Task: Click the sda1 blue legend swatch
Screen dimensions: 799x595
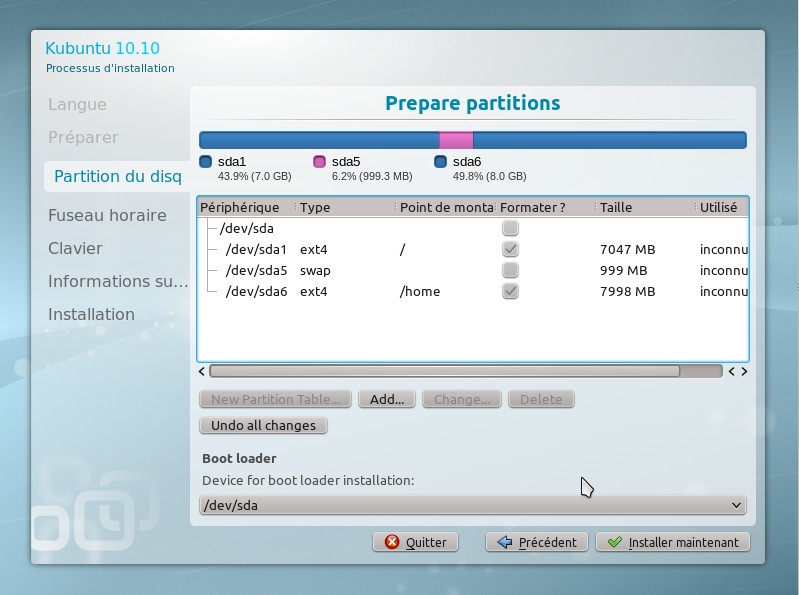Action: pos(205,161)
